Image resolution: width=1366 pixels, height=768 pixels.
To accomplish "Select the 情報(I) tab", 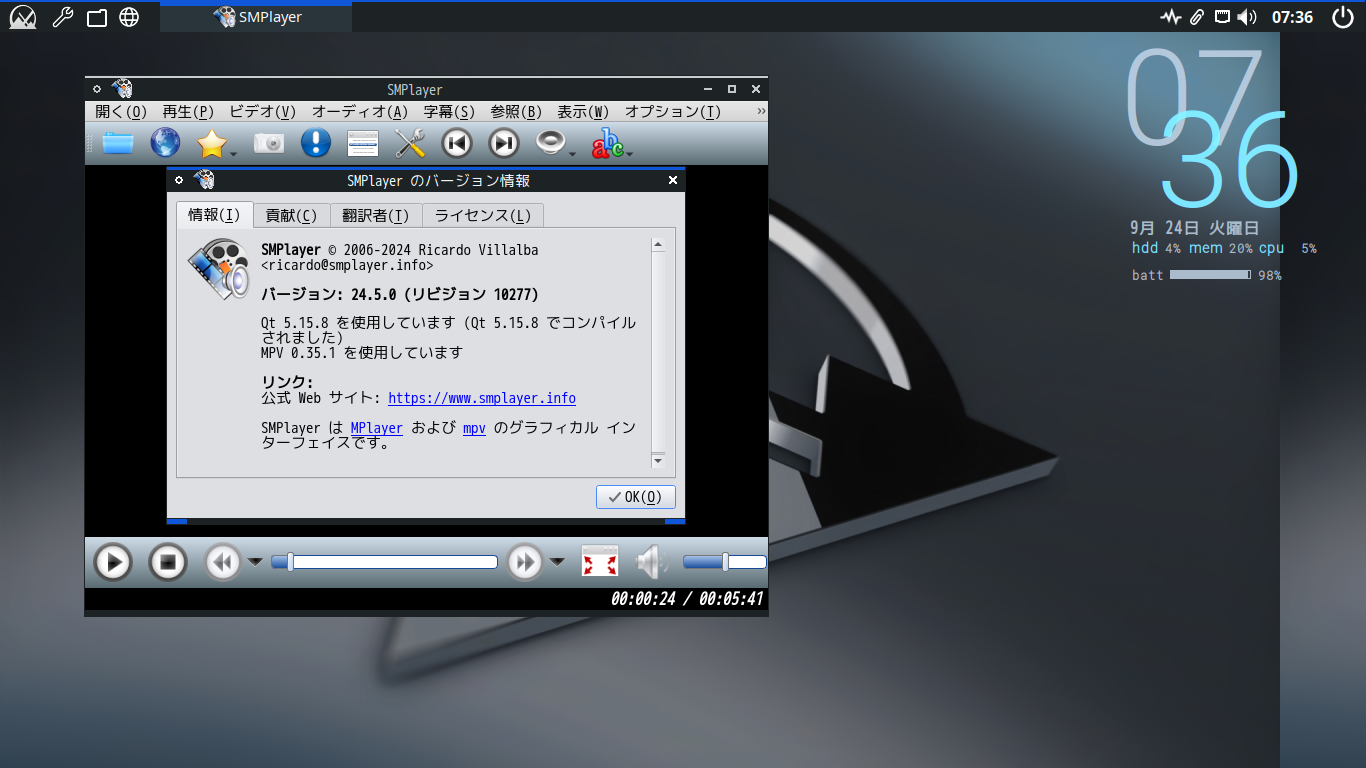I will 214,215.
